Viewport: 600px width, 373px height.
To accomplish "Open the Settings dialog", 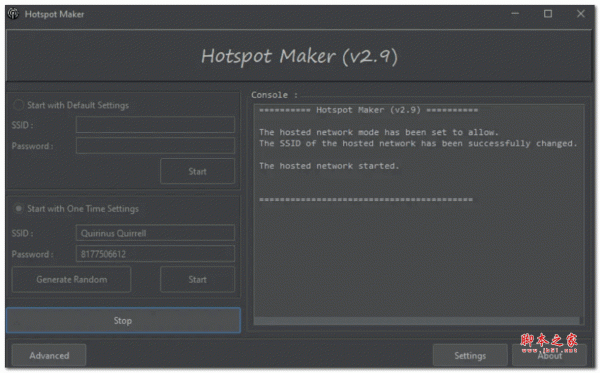I will pyautogui.click(x=470, y=355).
